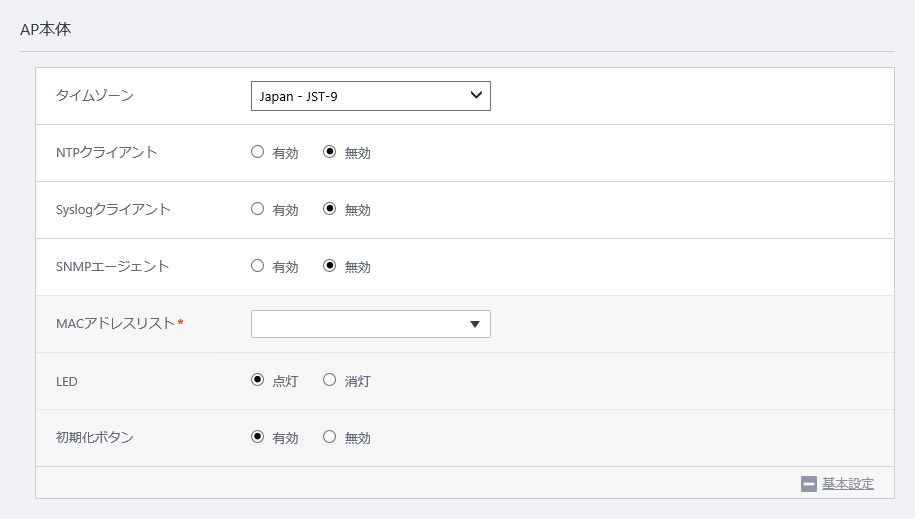Image resolution: width=915 pixels, height=519 pixels.
Task: Open the MACアドレスリスト dropdown
Action: pyautogui.click(x=371, y=324)
